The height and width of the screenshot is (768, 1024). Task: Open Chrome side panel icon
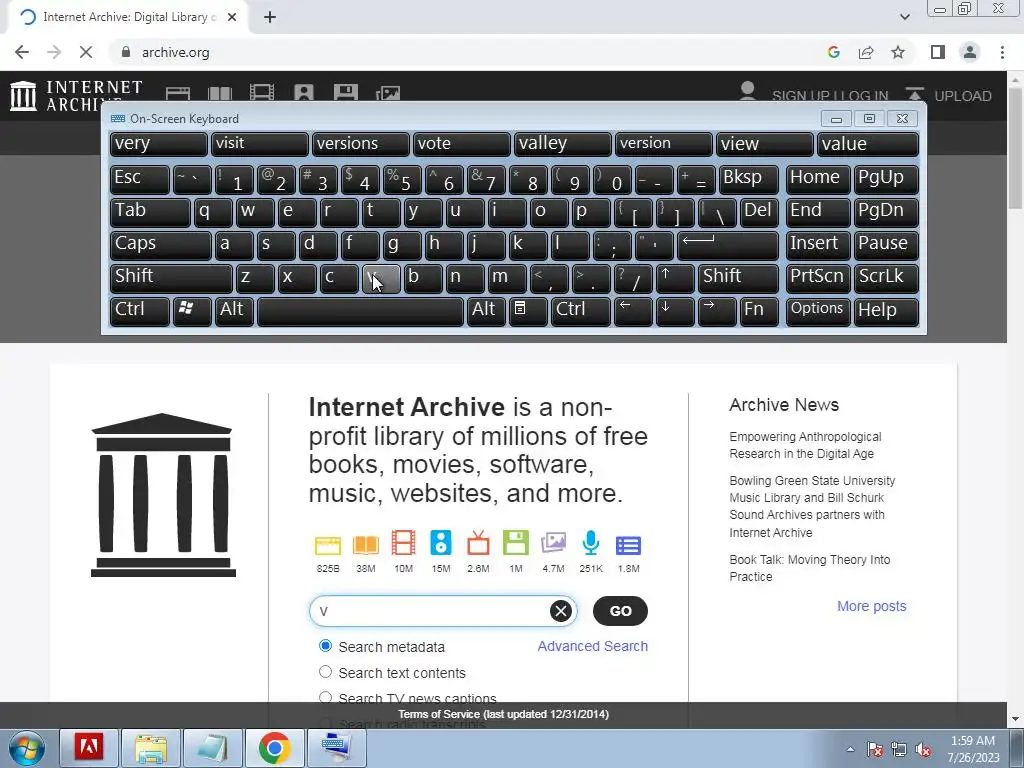click(x=938, y=52)
